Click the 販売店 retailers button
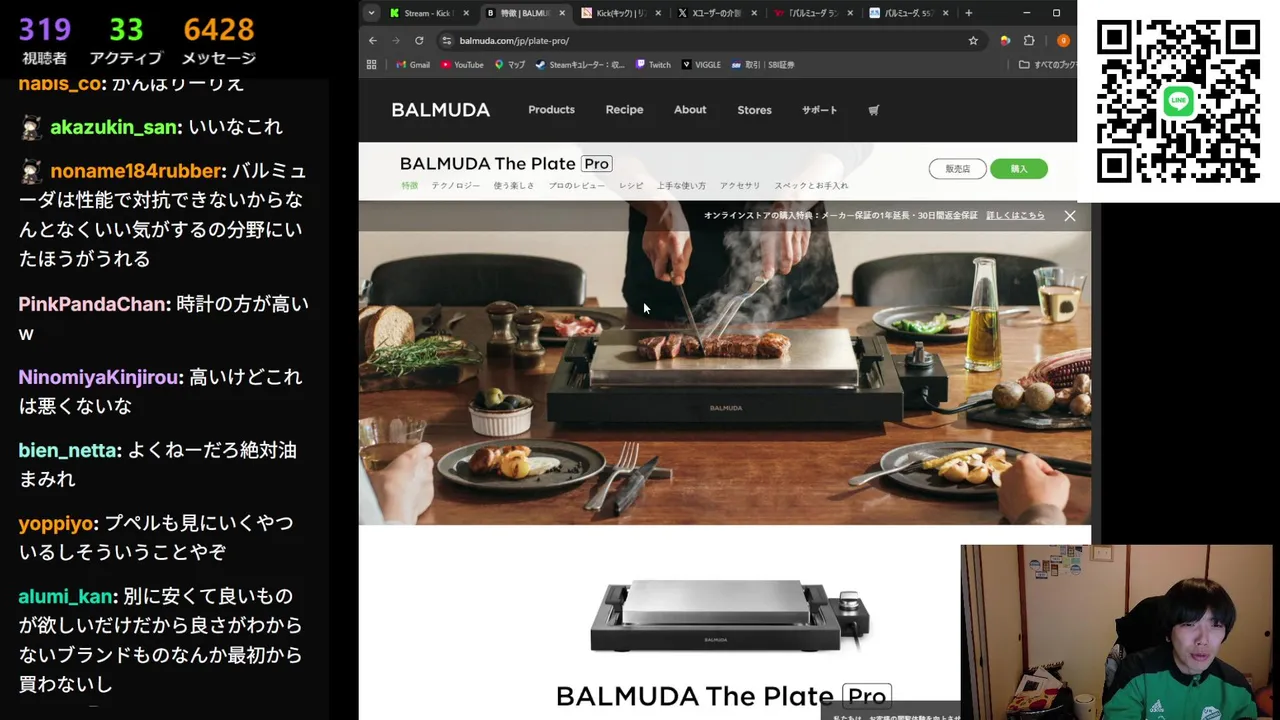 coord(957,169)
